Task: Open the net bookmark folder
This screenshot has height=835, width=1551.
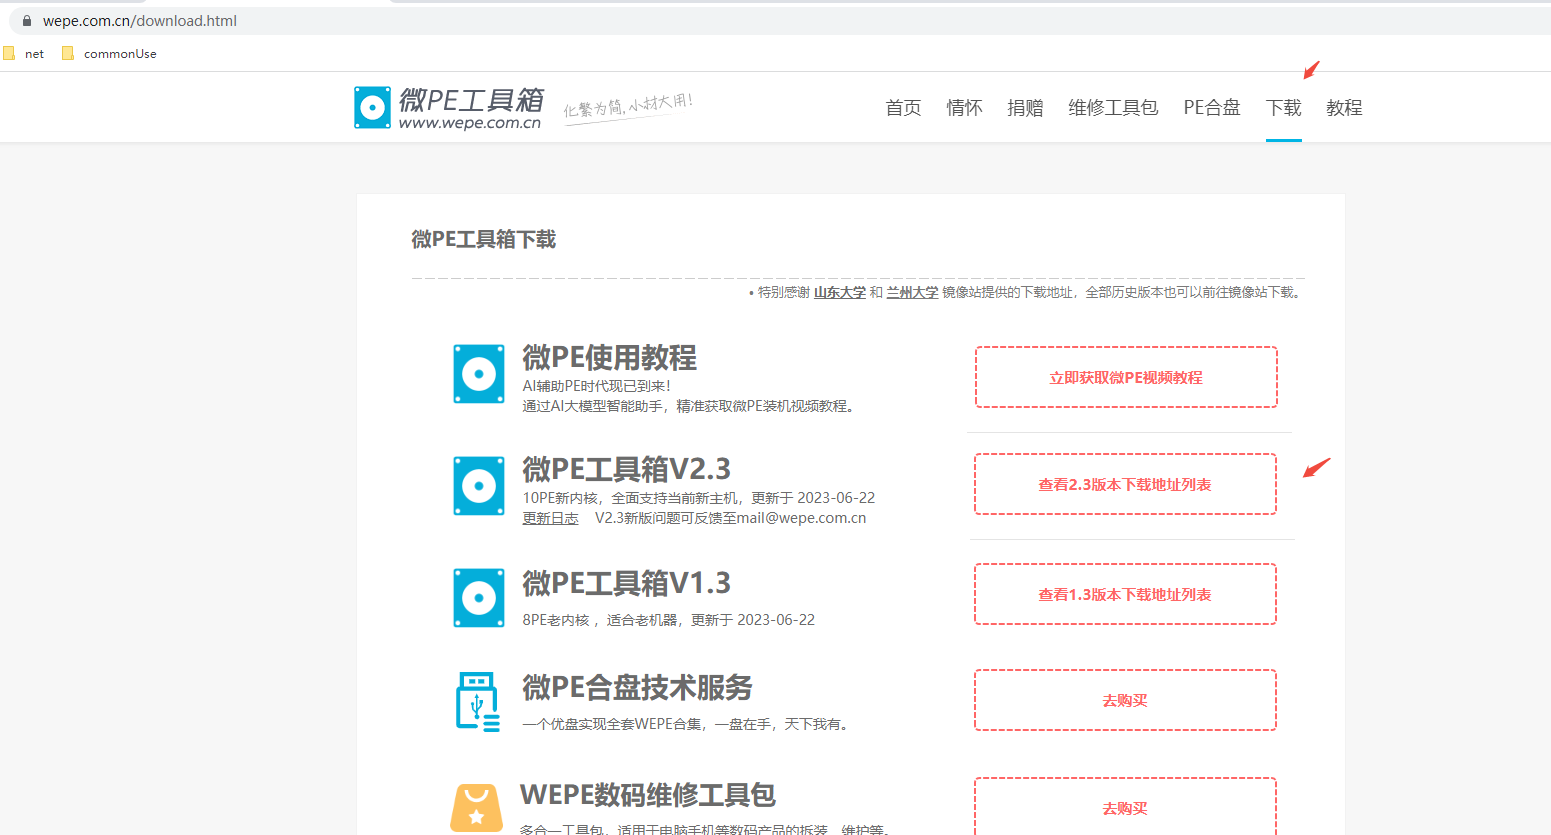Action: [24, 53]
